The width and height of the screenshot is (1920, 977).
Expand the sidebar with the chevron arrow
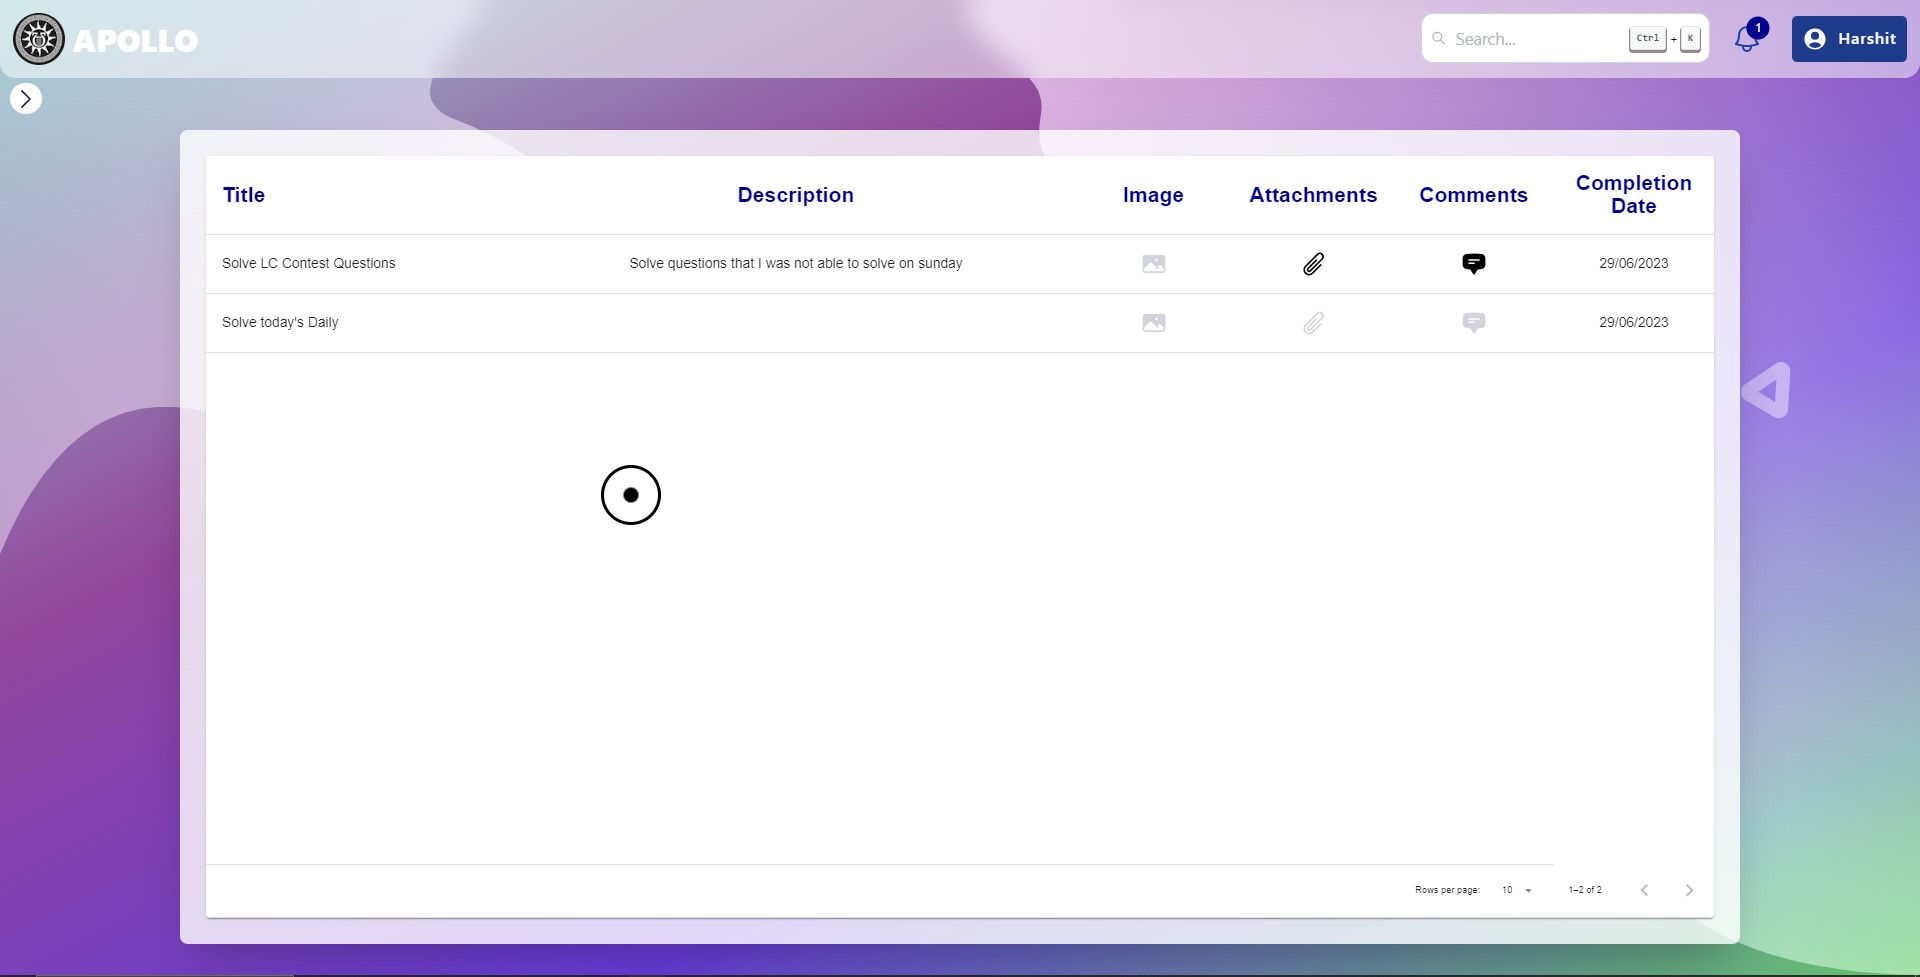(x=26, y=99)
